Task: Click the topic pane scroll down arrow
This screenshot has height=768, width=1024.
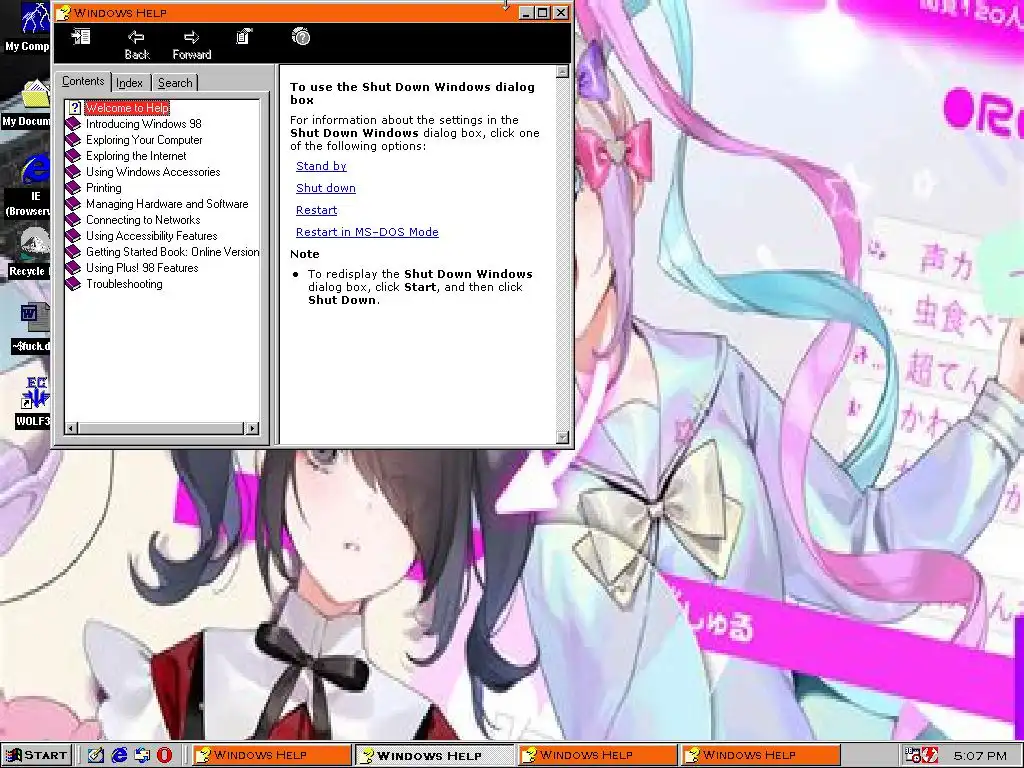Action: [563, 437]
